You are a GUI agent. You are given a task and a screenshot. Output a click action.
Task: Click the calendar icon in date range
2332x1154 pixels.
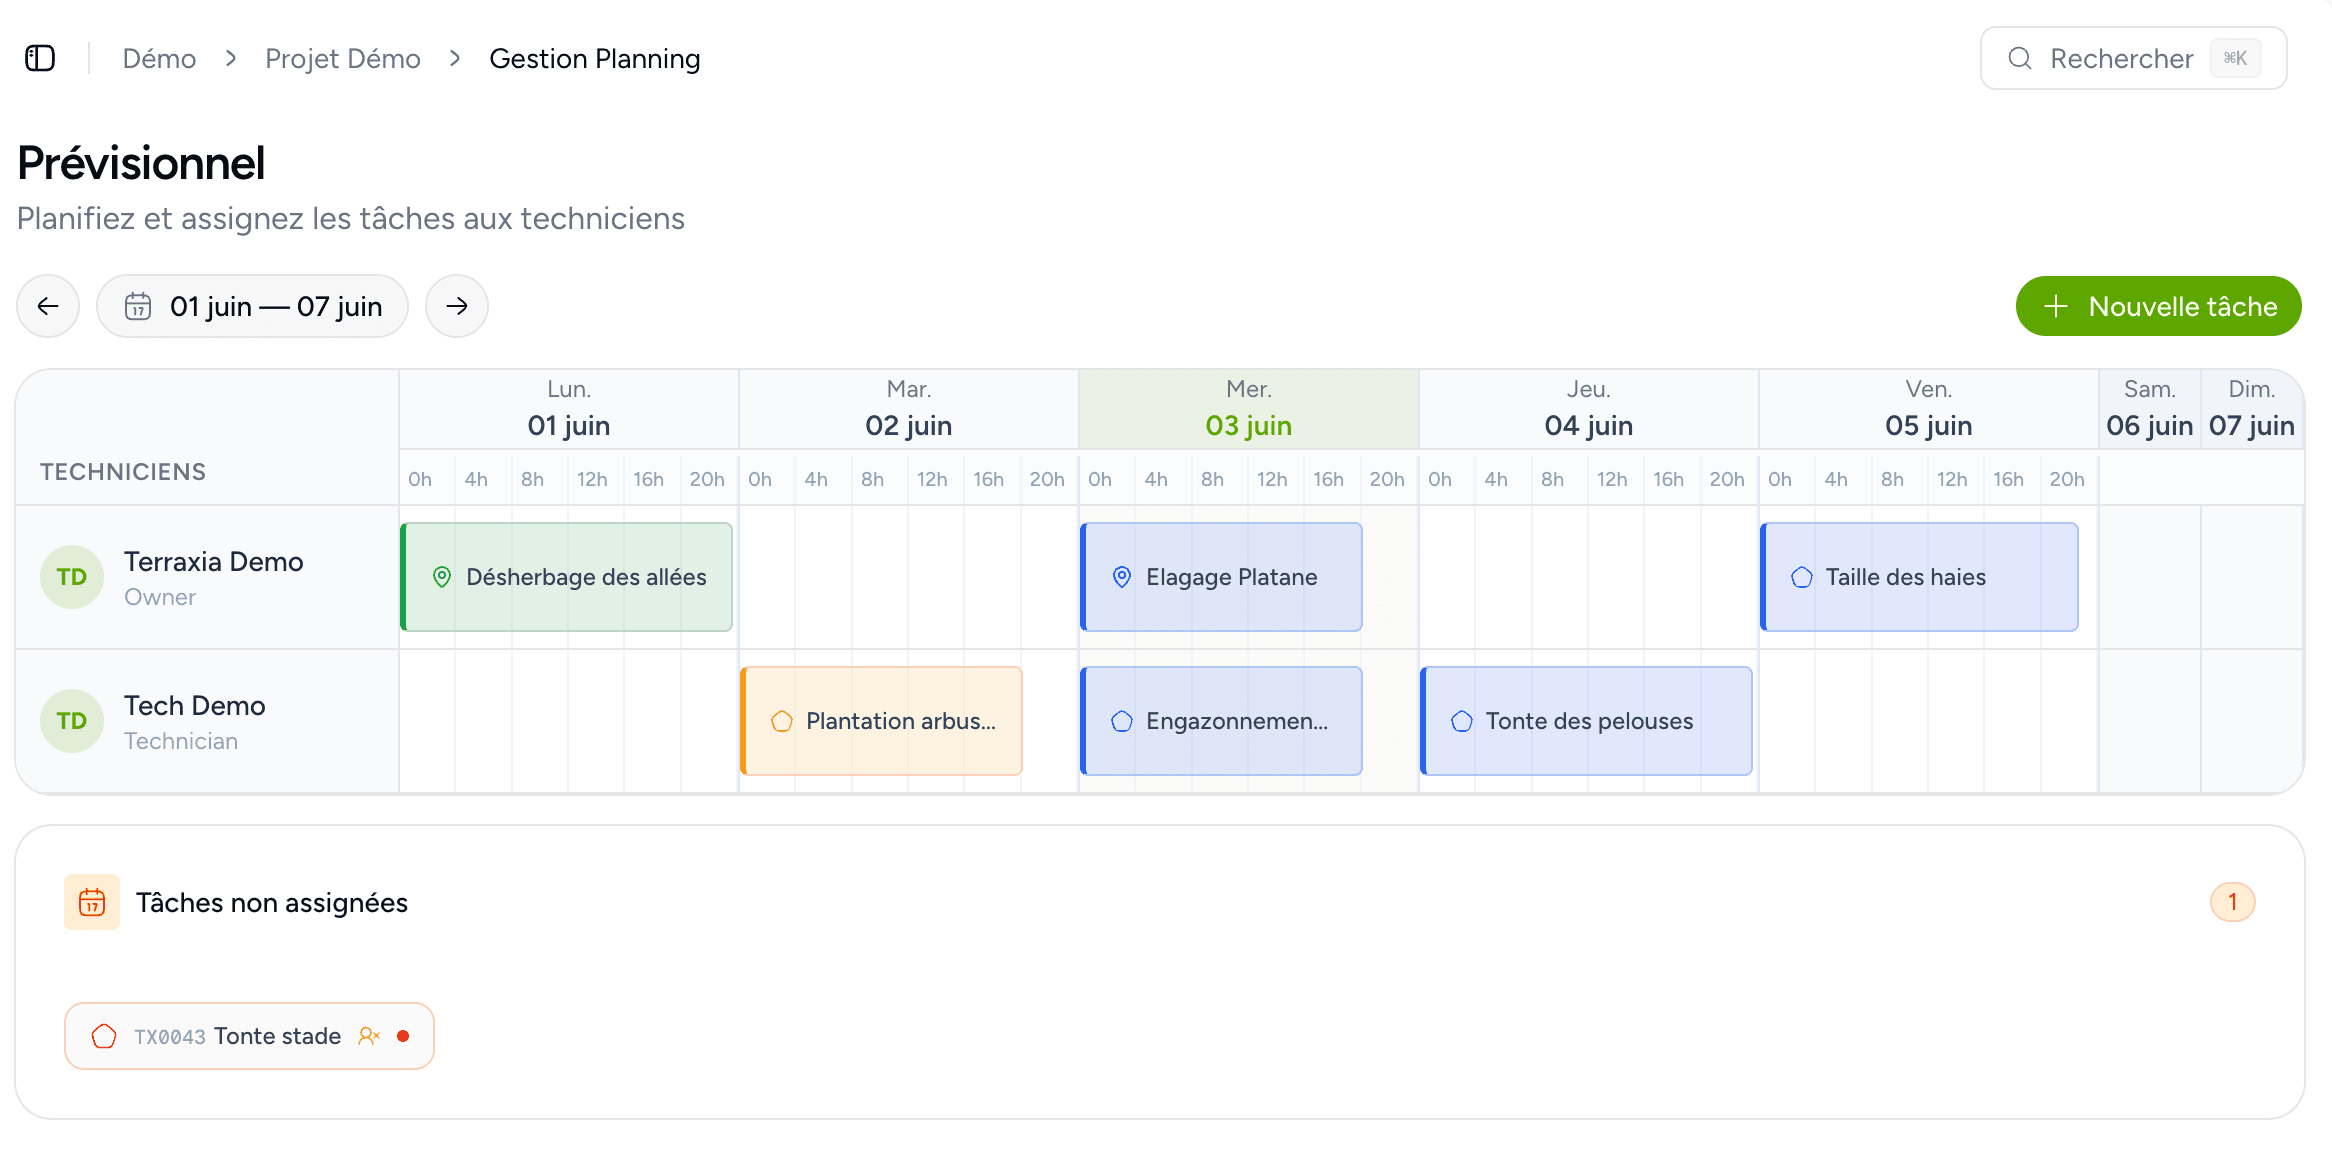(138, 306)
